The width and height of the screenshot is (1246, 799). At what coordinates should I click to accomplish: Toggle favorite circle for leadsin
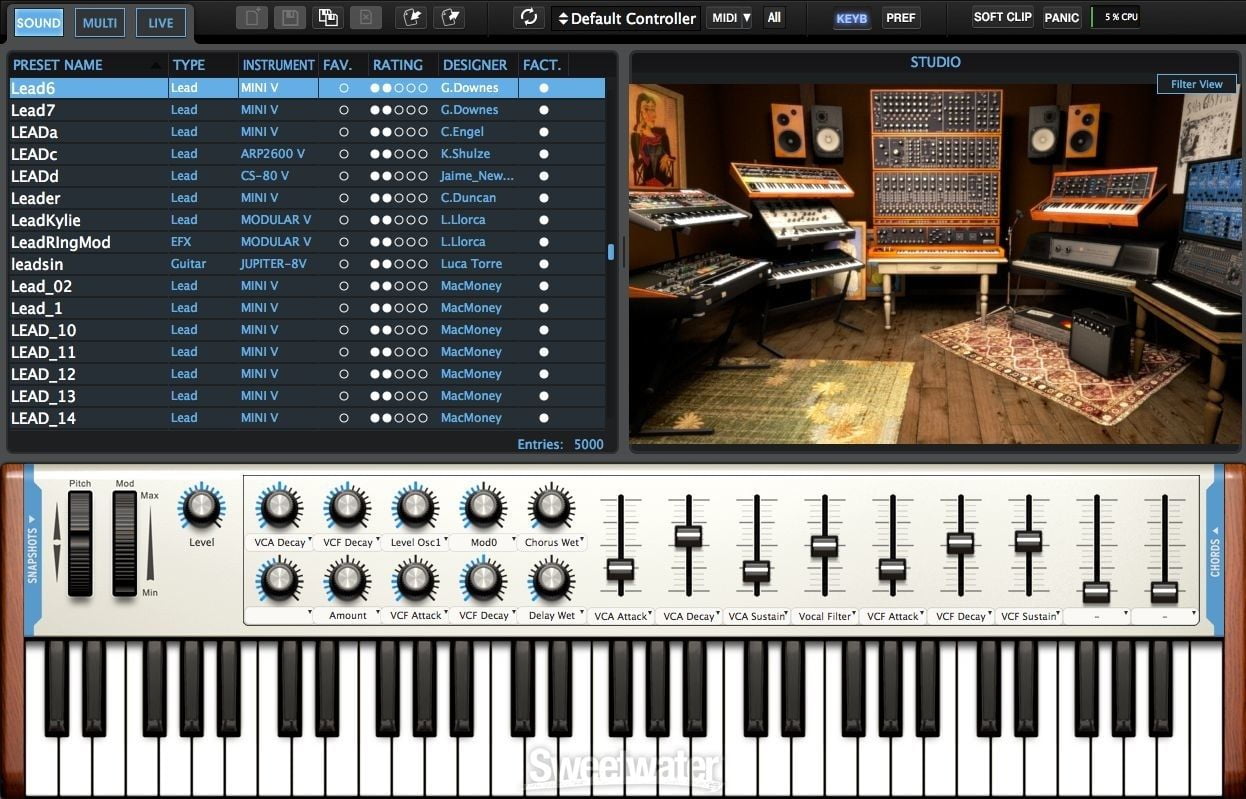(x=344, y=264)
